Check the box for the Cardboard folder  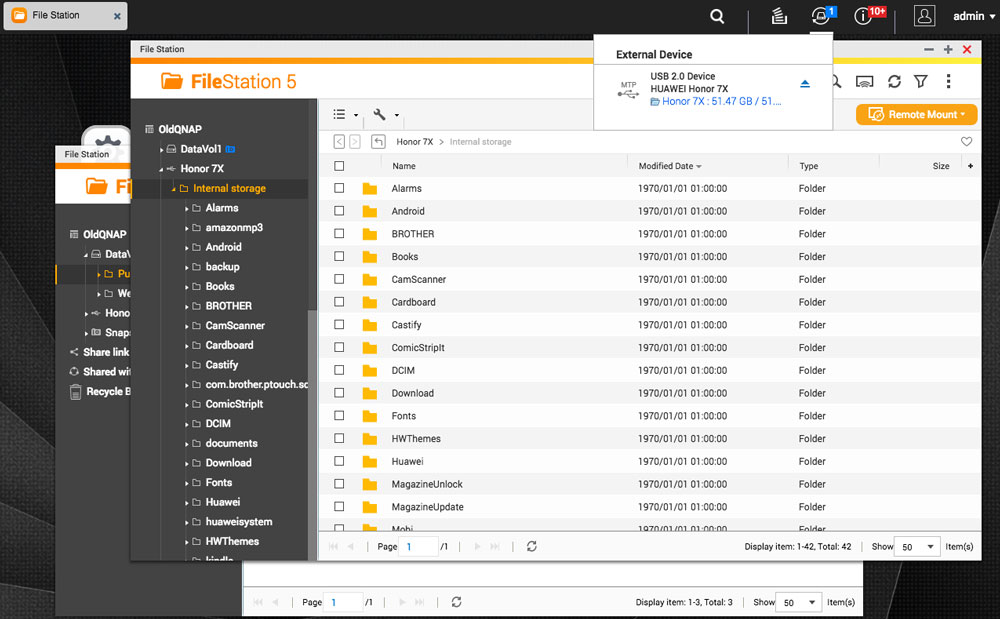tap(339, 302)
